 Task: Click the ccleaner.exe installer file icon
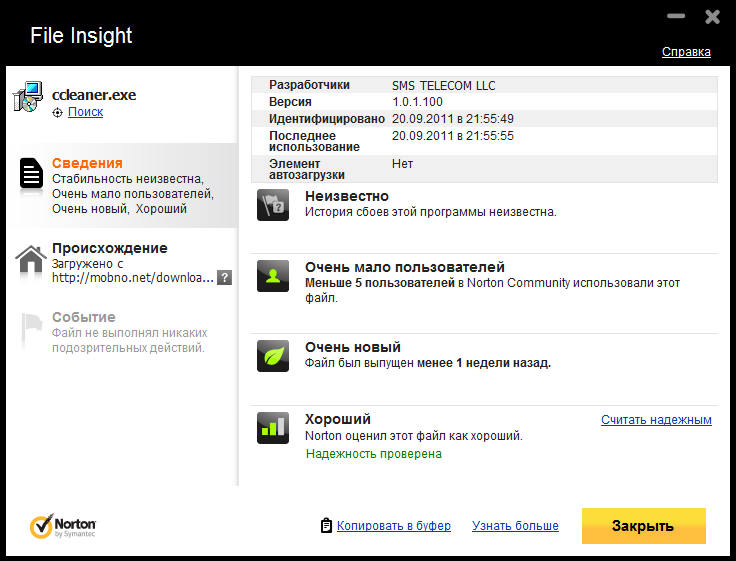[x=28, y=97]
